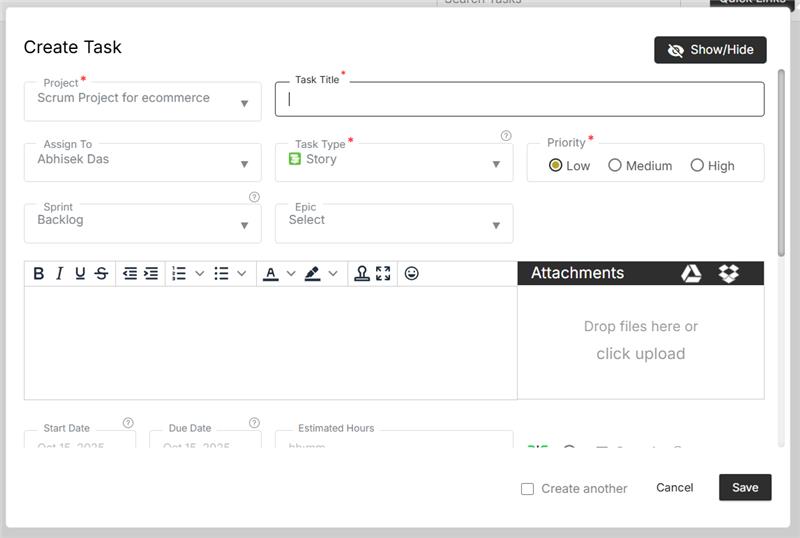Attach file from Google Drive

[691, 273]
